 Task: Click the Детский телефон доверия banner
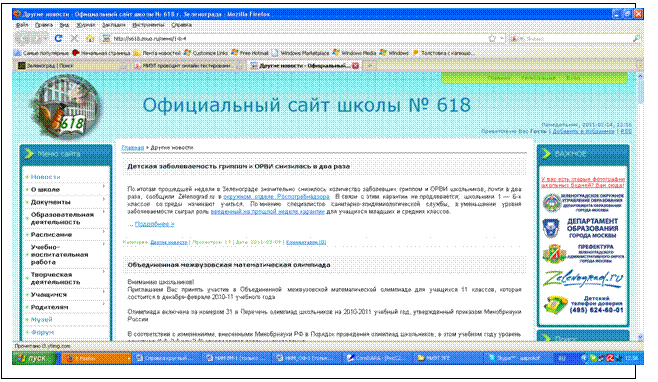click(x=583, y=304)
